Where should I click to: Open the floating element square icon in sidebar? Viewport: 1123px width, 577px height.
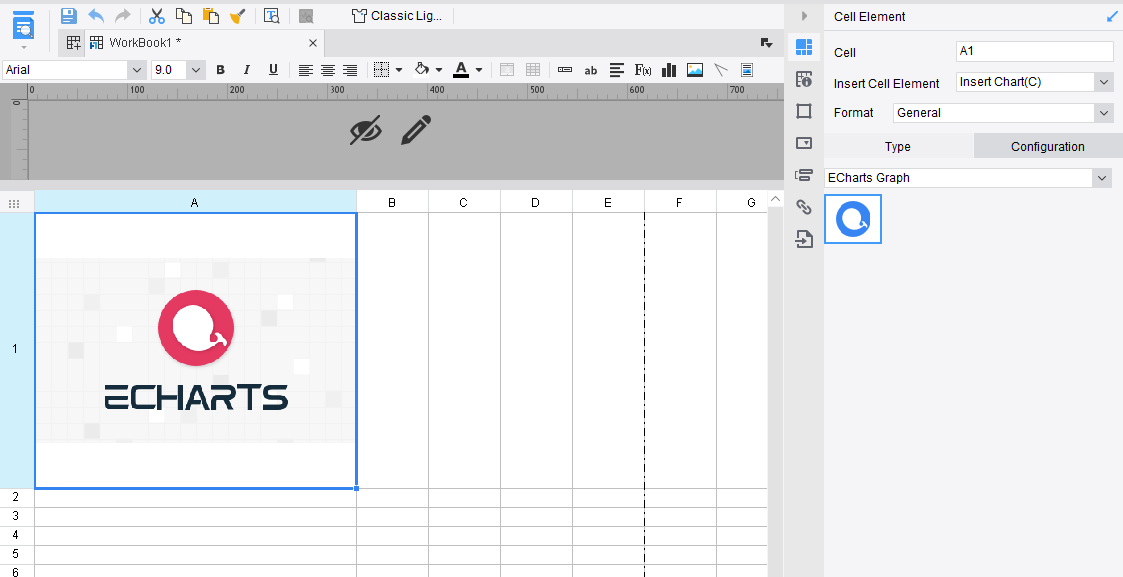804,111
